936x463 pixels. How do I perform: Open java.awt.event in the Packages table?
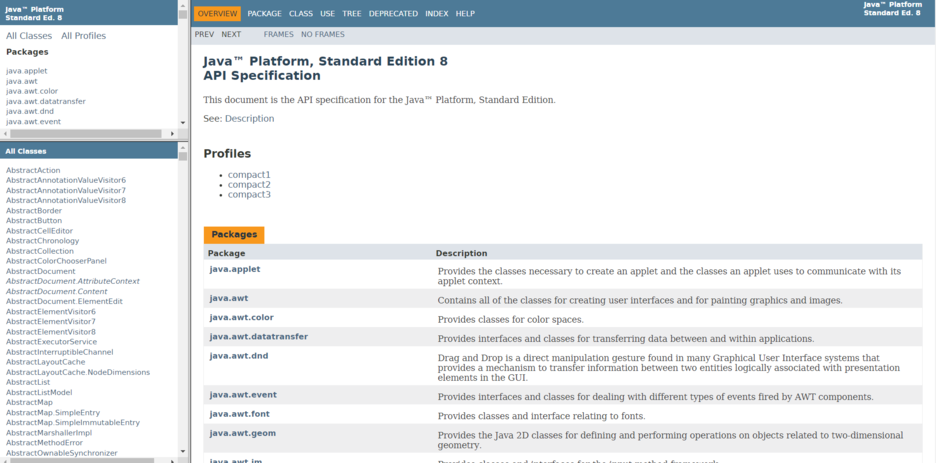point(244,395)
